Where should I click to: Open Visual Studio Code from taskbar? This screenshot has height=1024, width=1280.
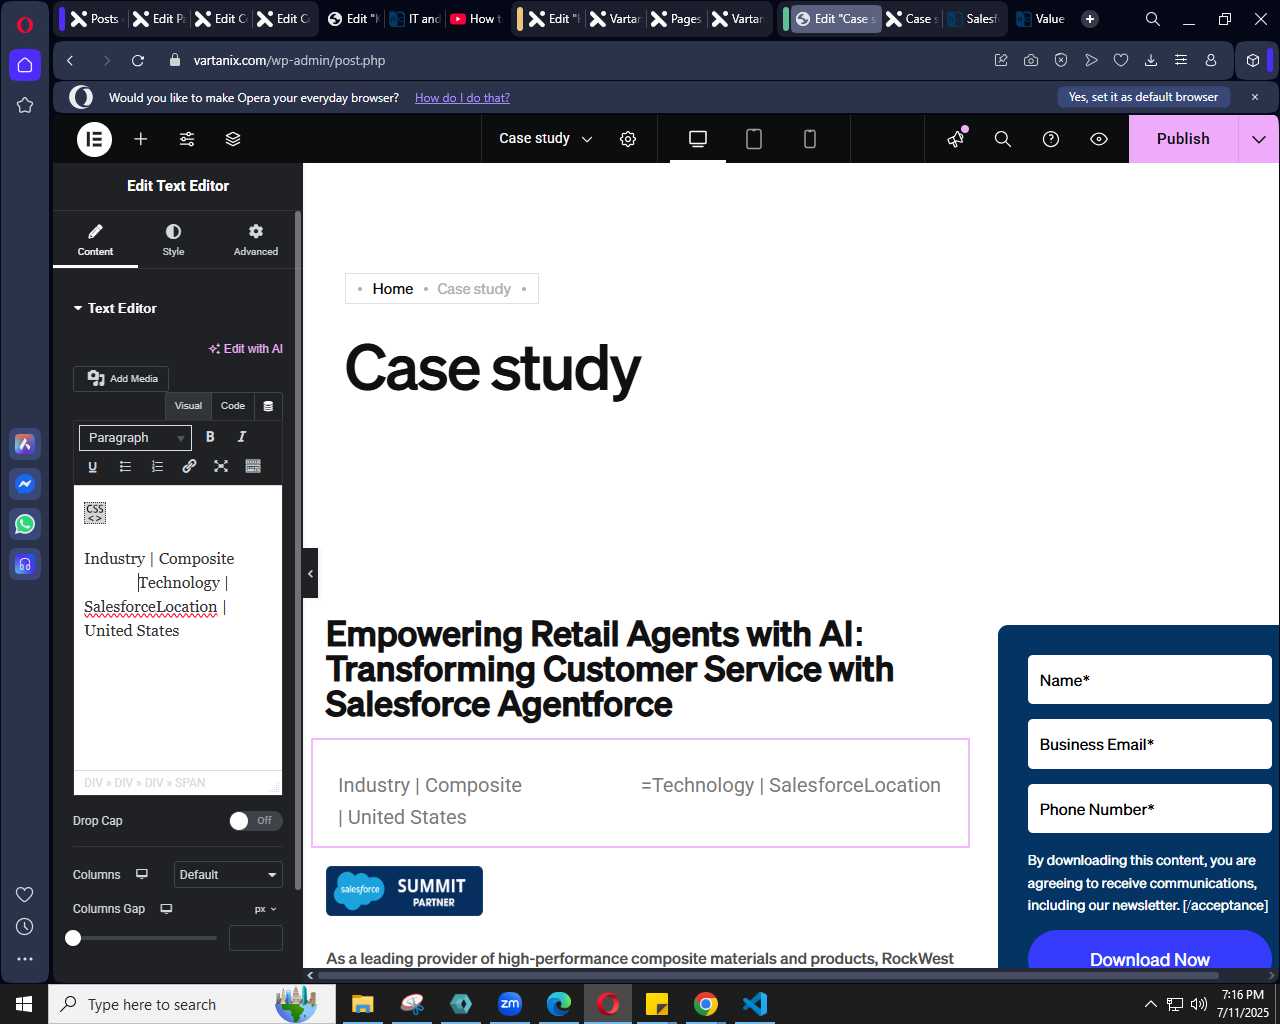click(755, 1004)
